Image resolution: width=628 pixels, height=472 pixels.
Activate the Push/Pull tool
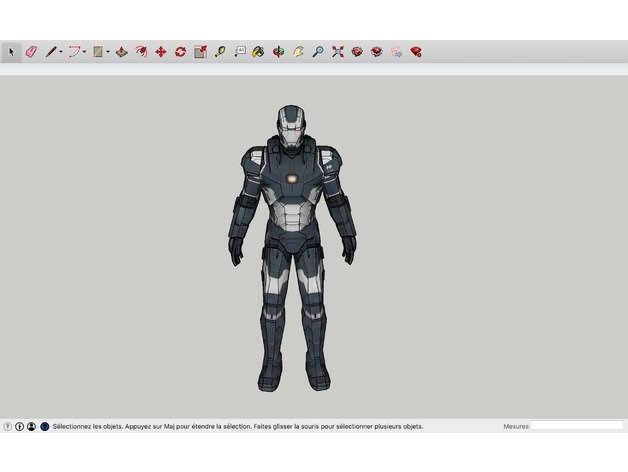point(121,52)
